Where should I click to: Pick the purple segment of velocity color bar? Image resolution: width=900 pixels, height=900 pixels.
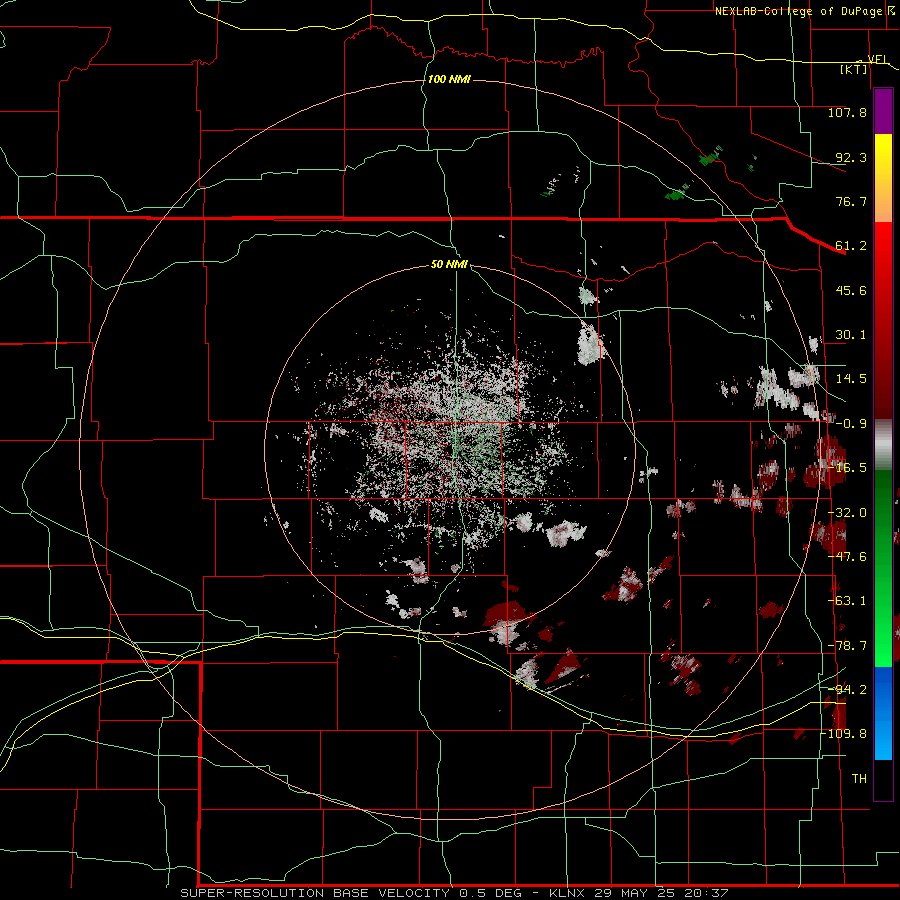883,111
